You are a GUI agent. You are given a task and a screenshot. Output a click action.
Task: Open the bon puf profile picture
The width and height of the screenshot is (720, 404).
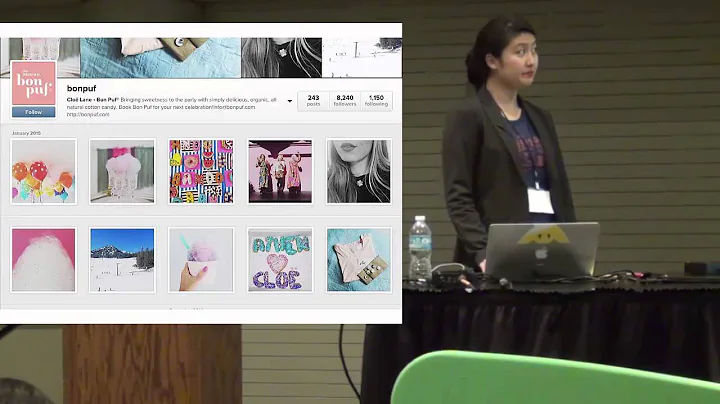[x=34, y=83]
